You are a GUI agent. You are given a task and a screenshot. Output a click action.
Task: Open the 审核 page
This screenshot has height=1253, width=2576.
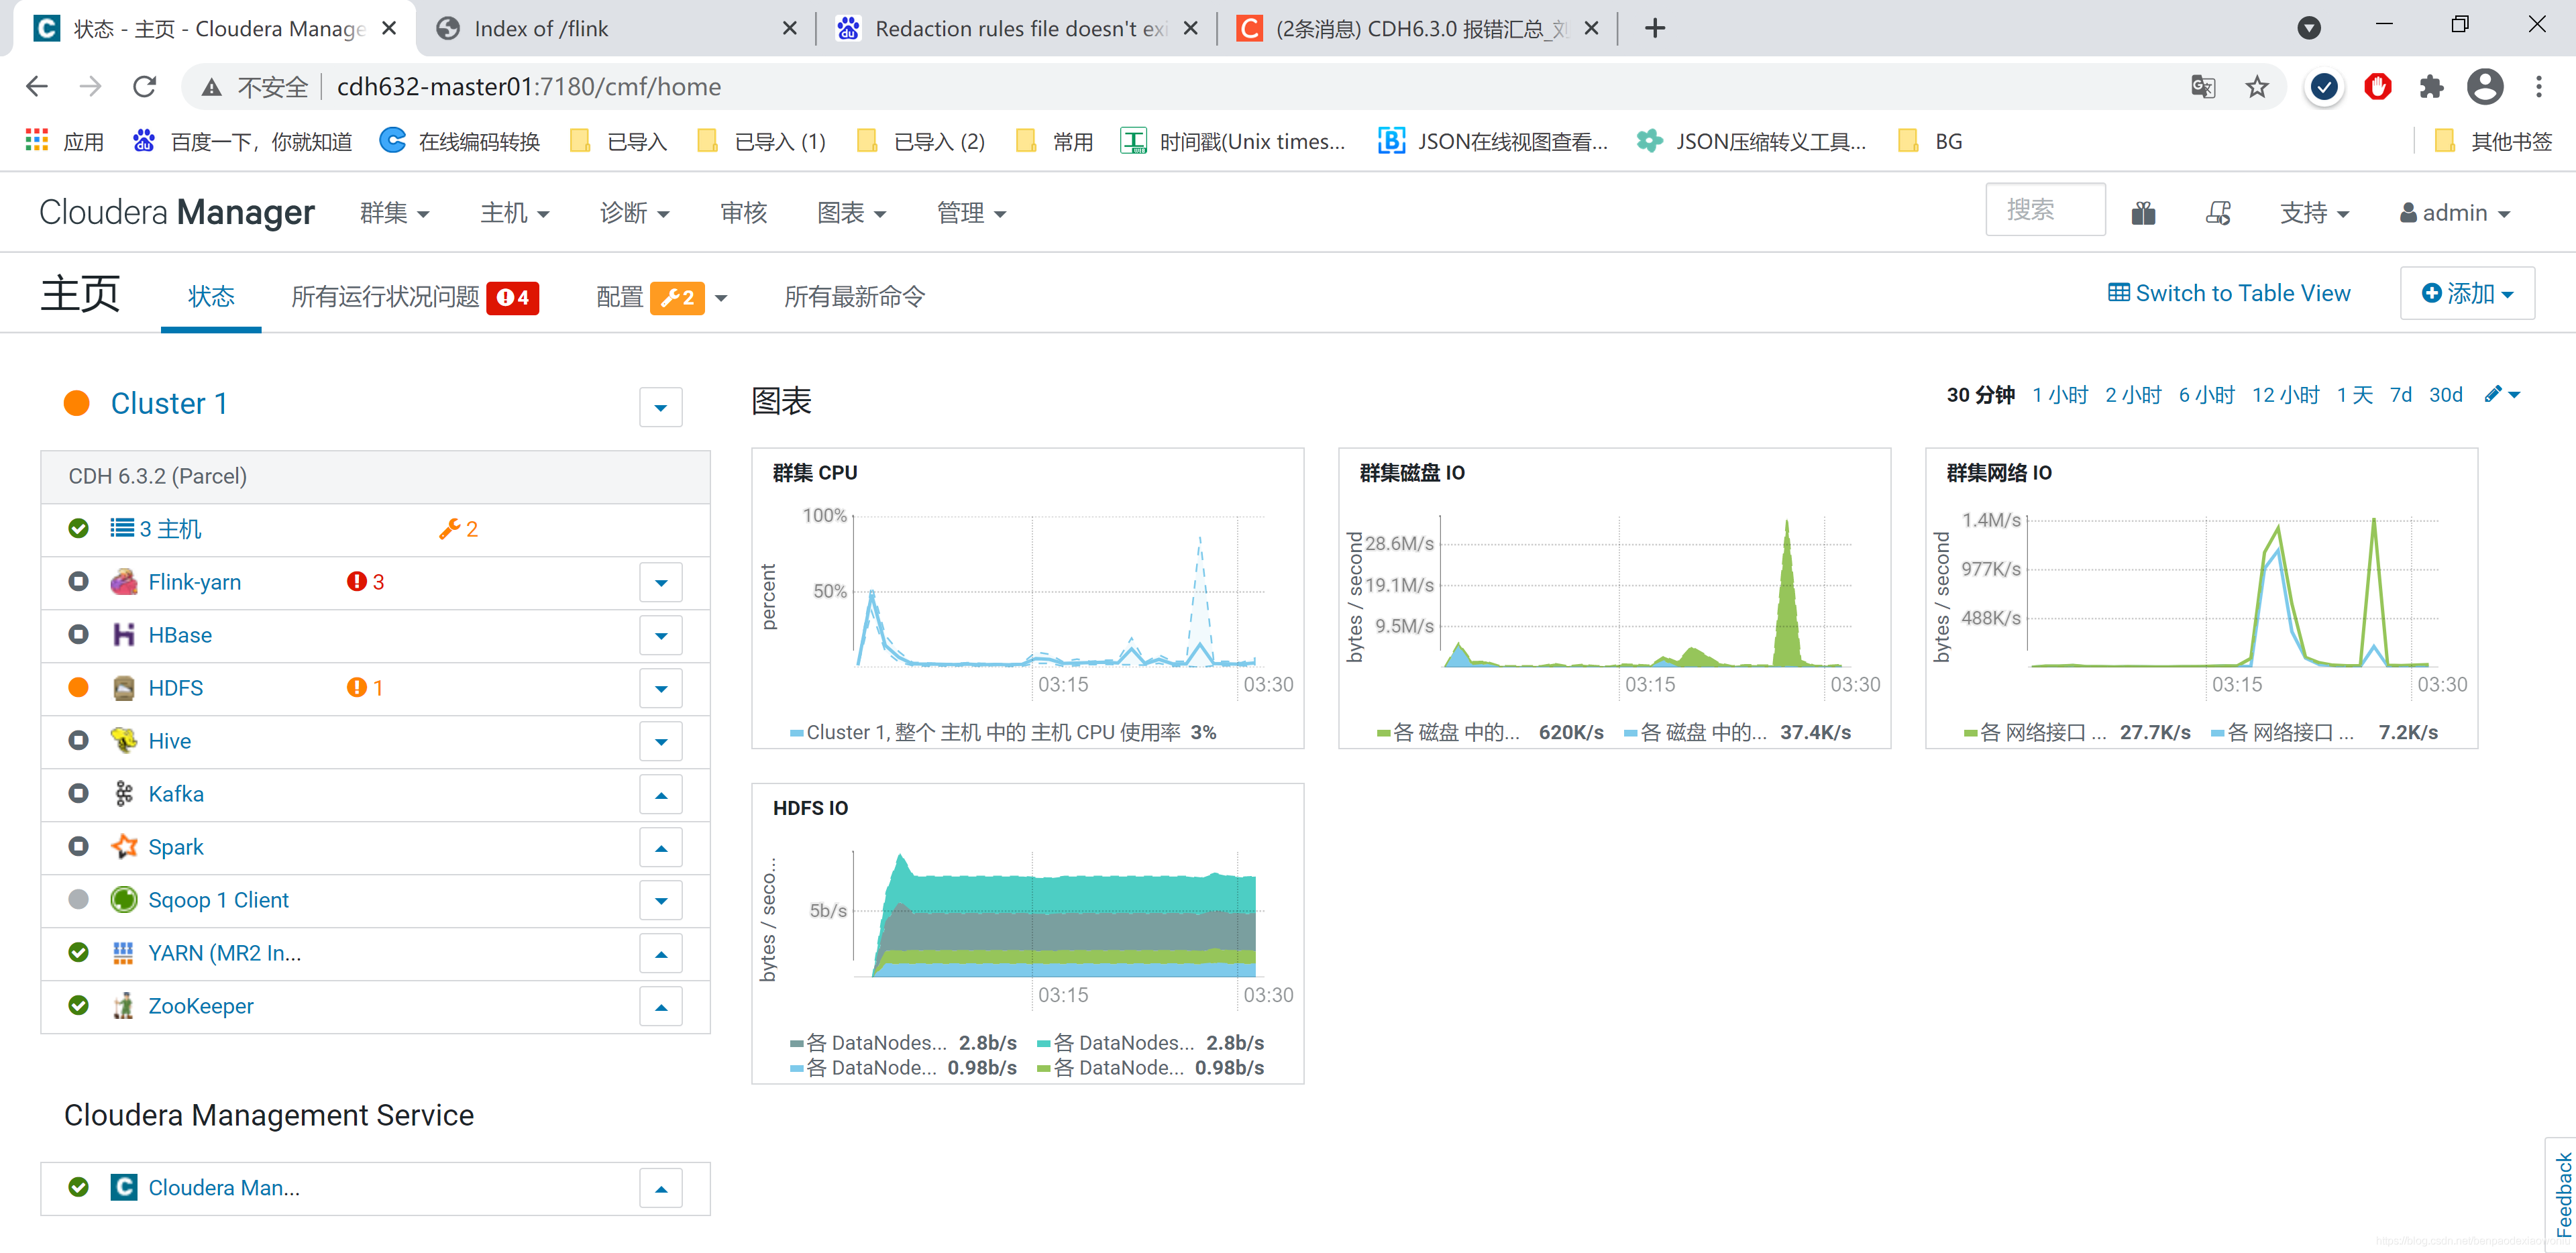(743, 212)
